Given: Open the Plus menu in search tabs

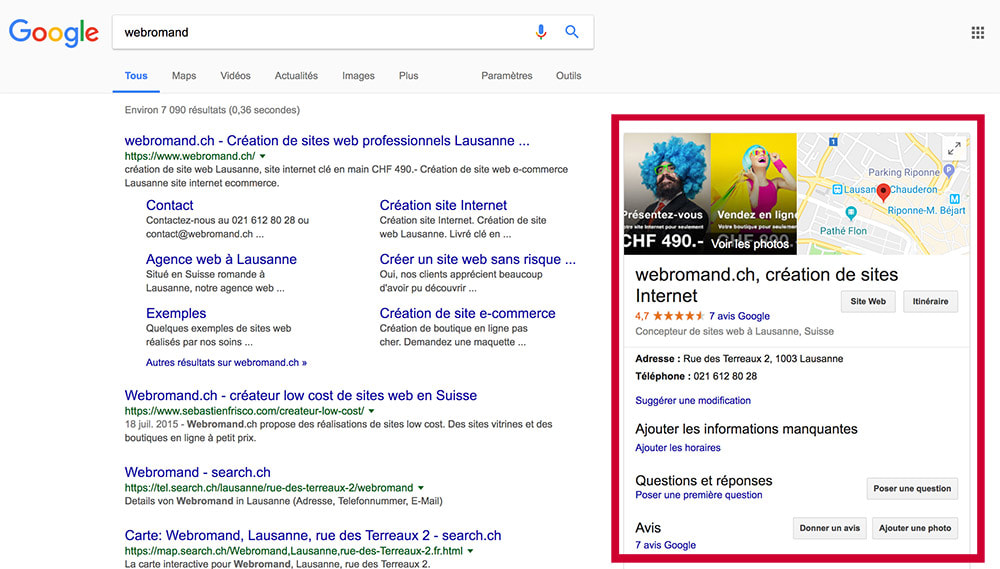Looking at the screenshot, I should 408,76.
